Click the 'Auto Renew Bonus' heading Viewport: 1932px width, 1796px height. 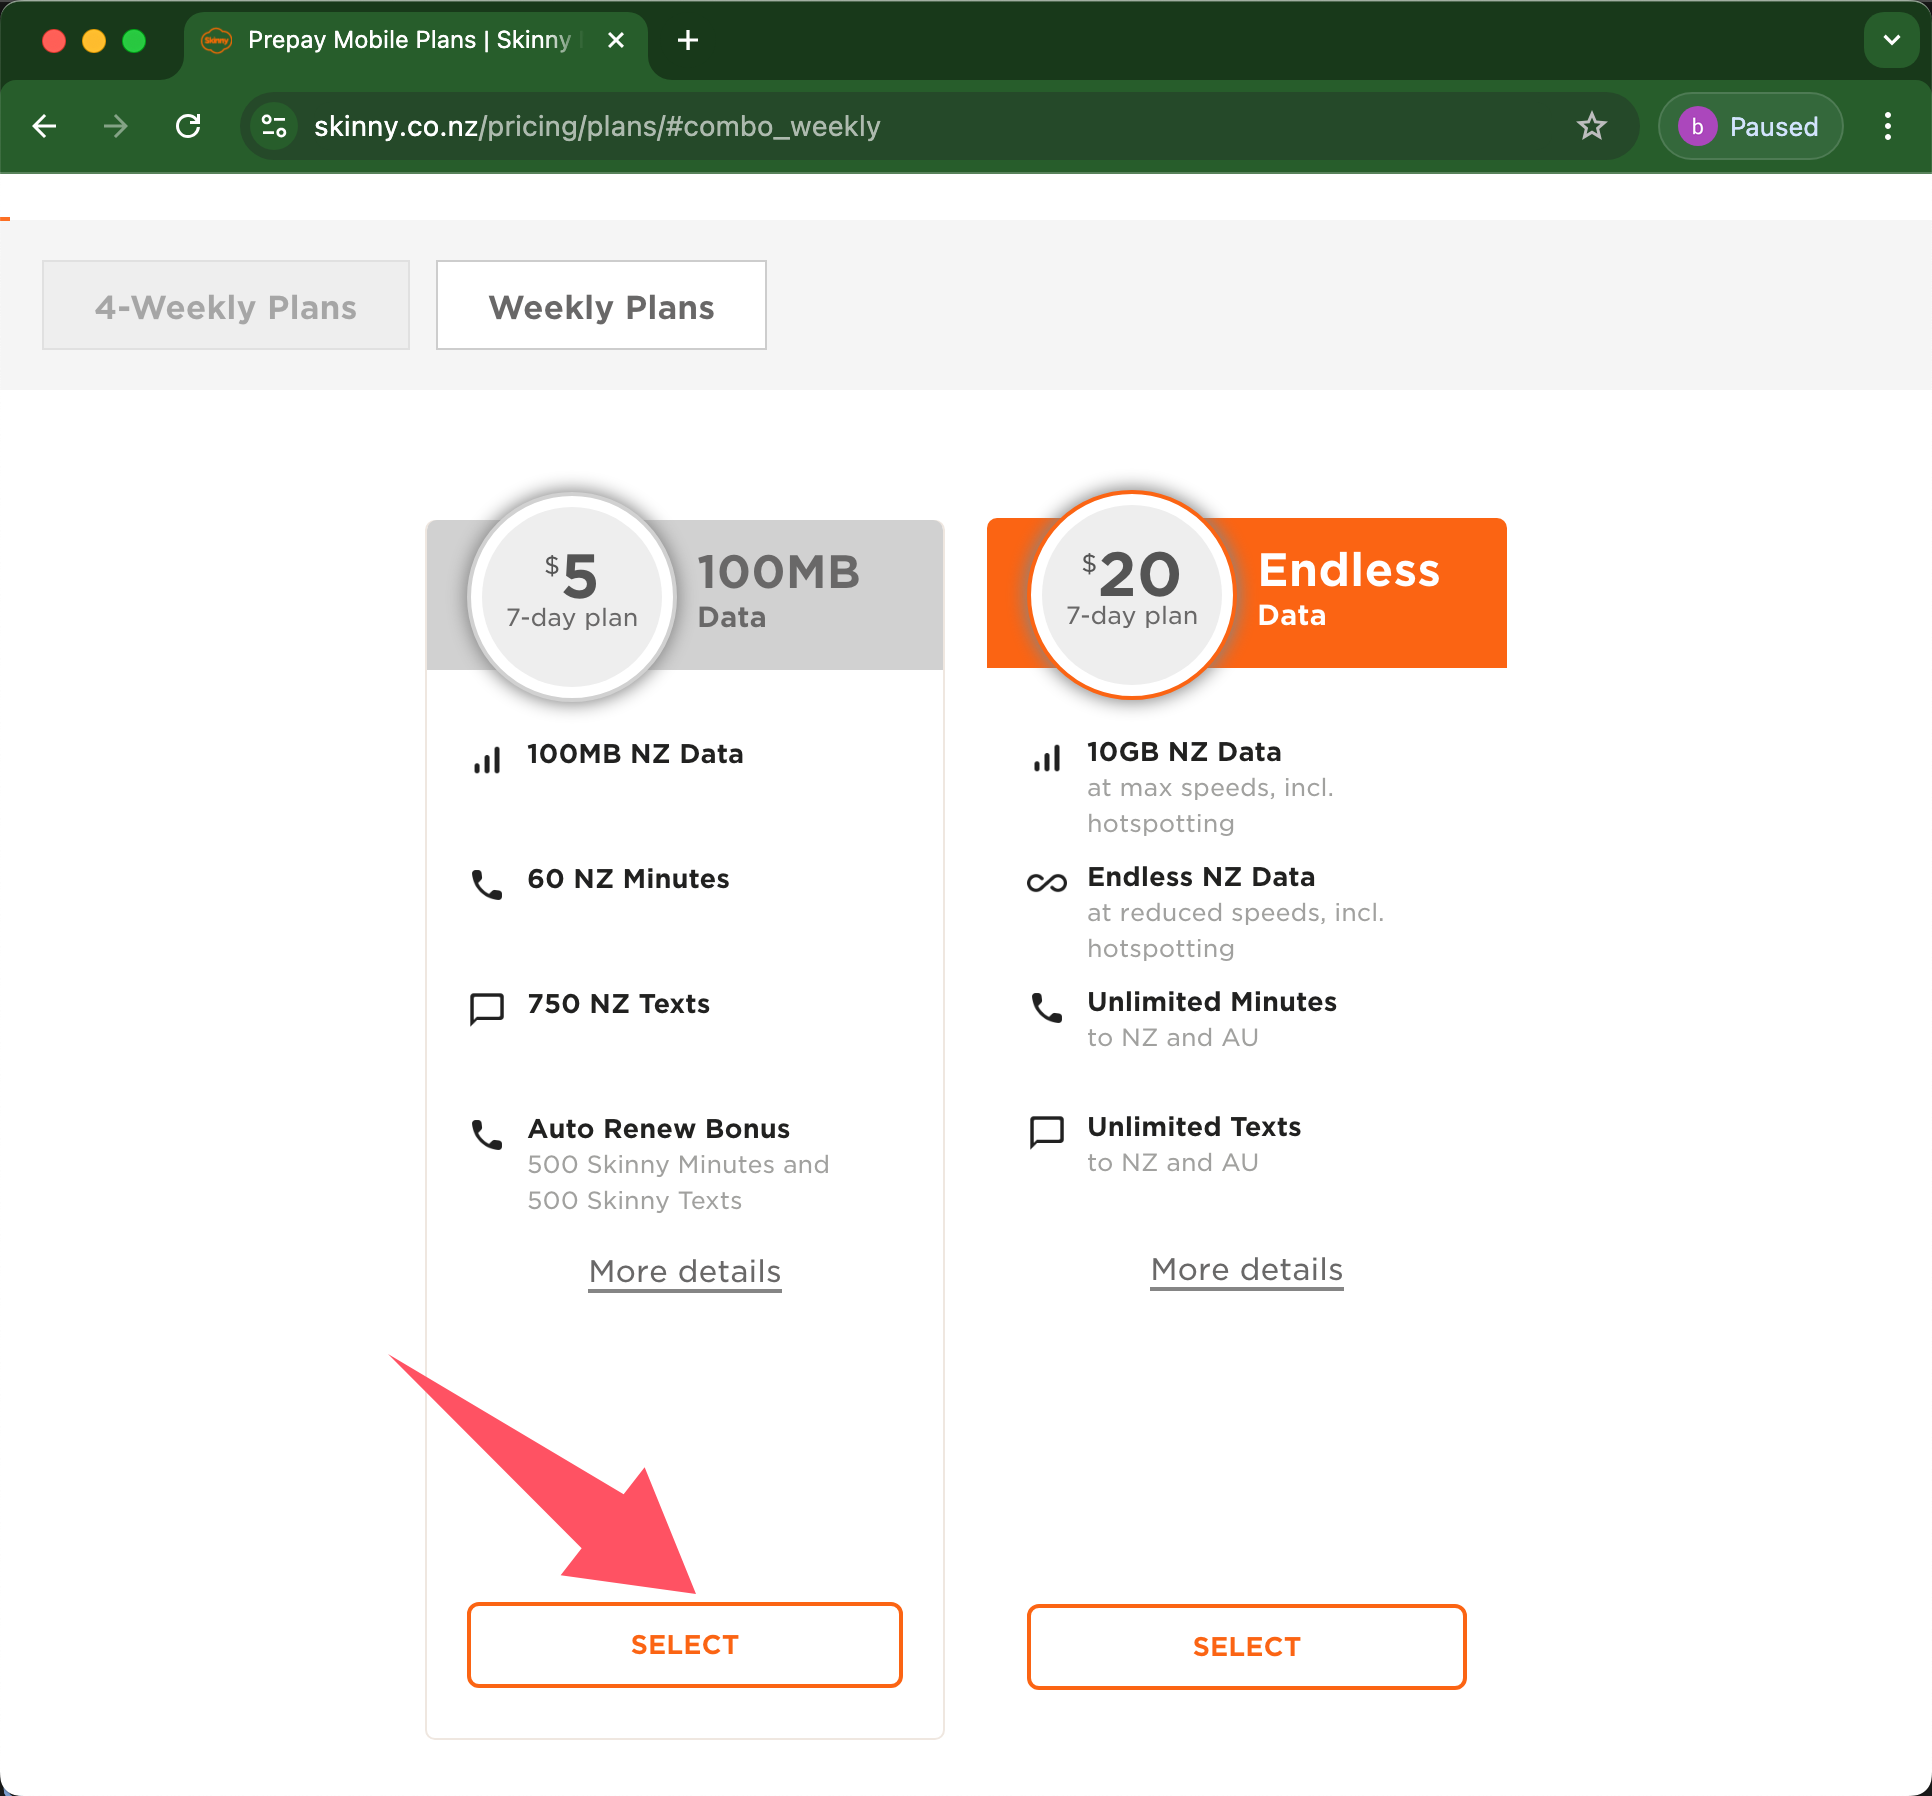tap(659, 1129)
